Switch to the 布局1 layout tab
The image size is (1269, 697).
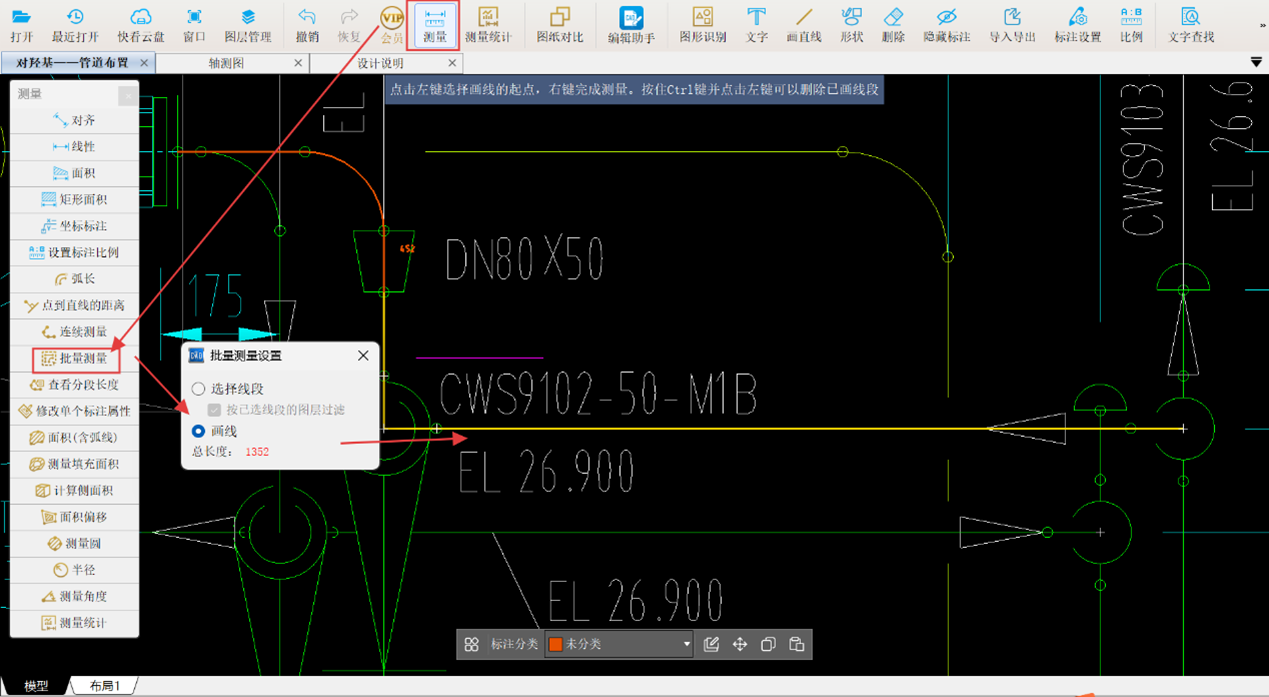point(104,686)
